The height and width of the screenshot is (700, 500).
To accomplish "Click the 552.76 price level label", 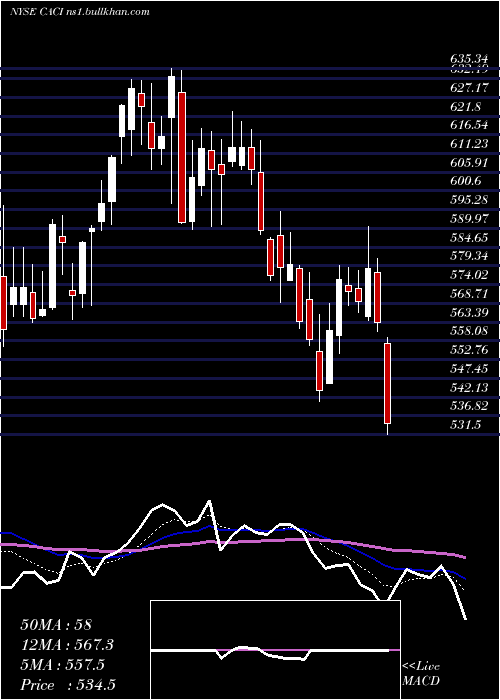I will (x=469, y=350).
